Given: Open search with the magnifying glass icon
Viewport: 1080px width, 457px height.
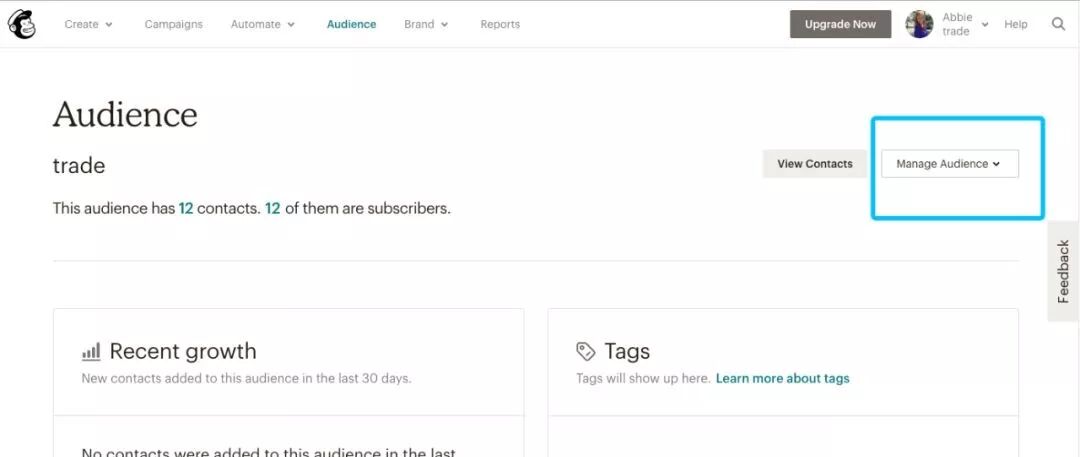Looking at the screenshot, I should click(x=1059, y=24).
